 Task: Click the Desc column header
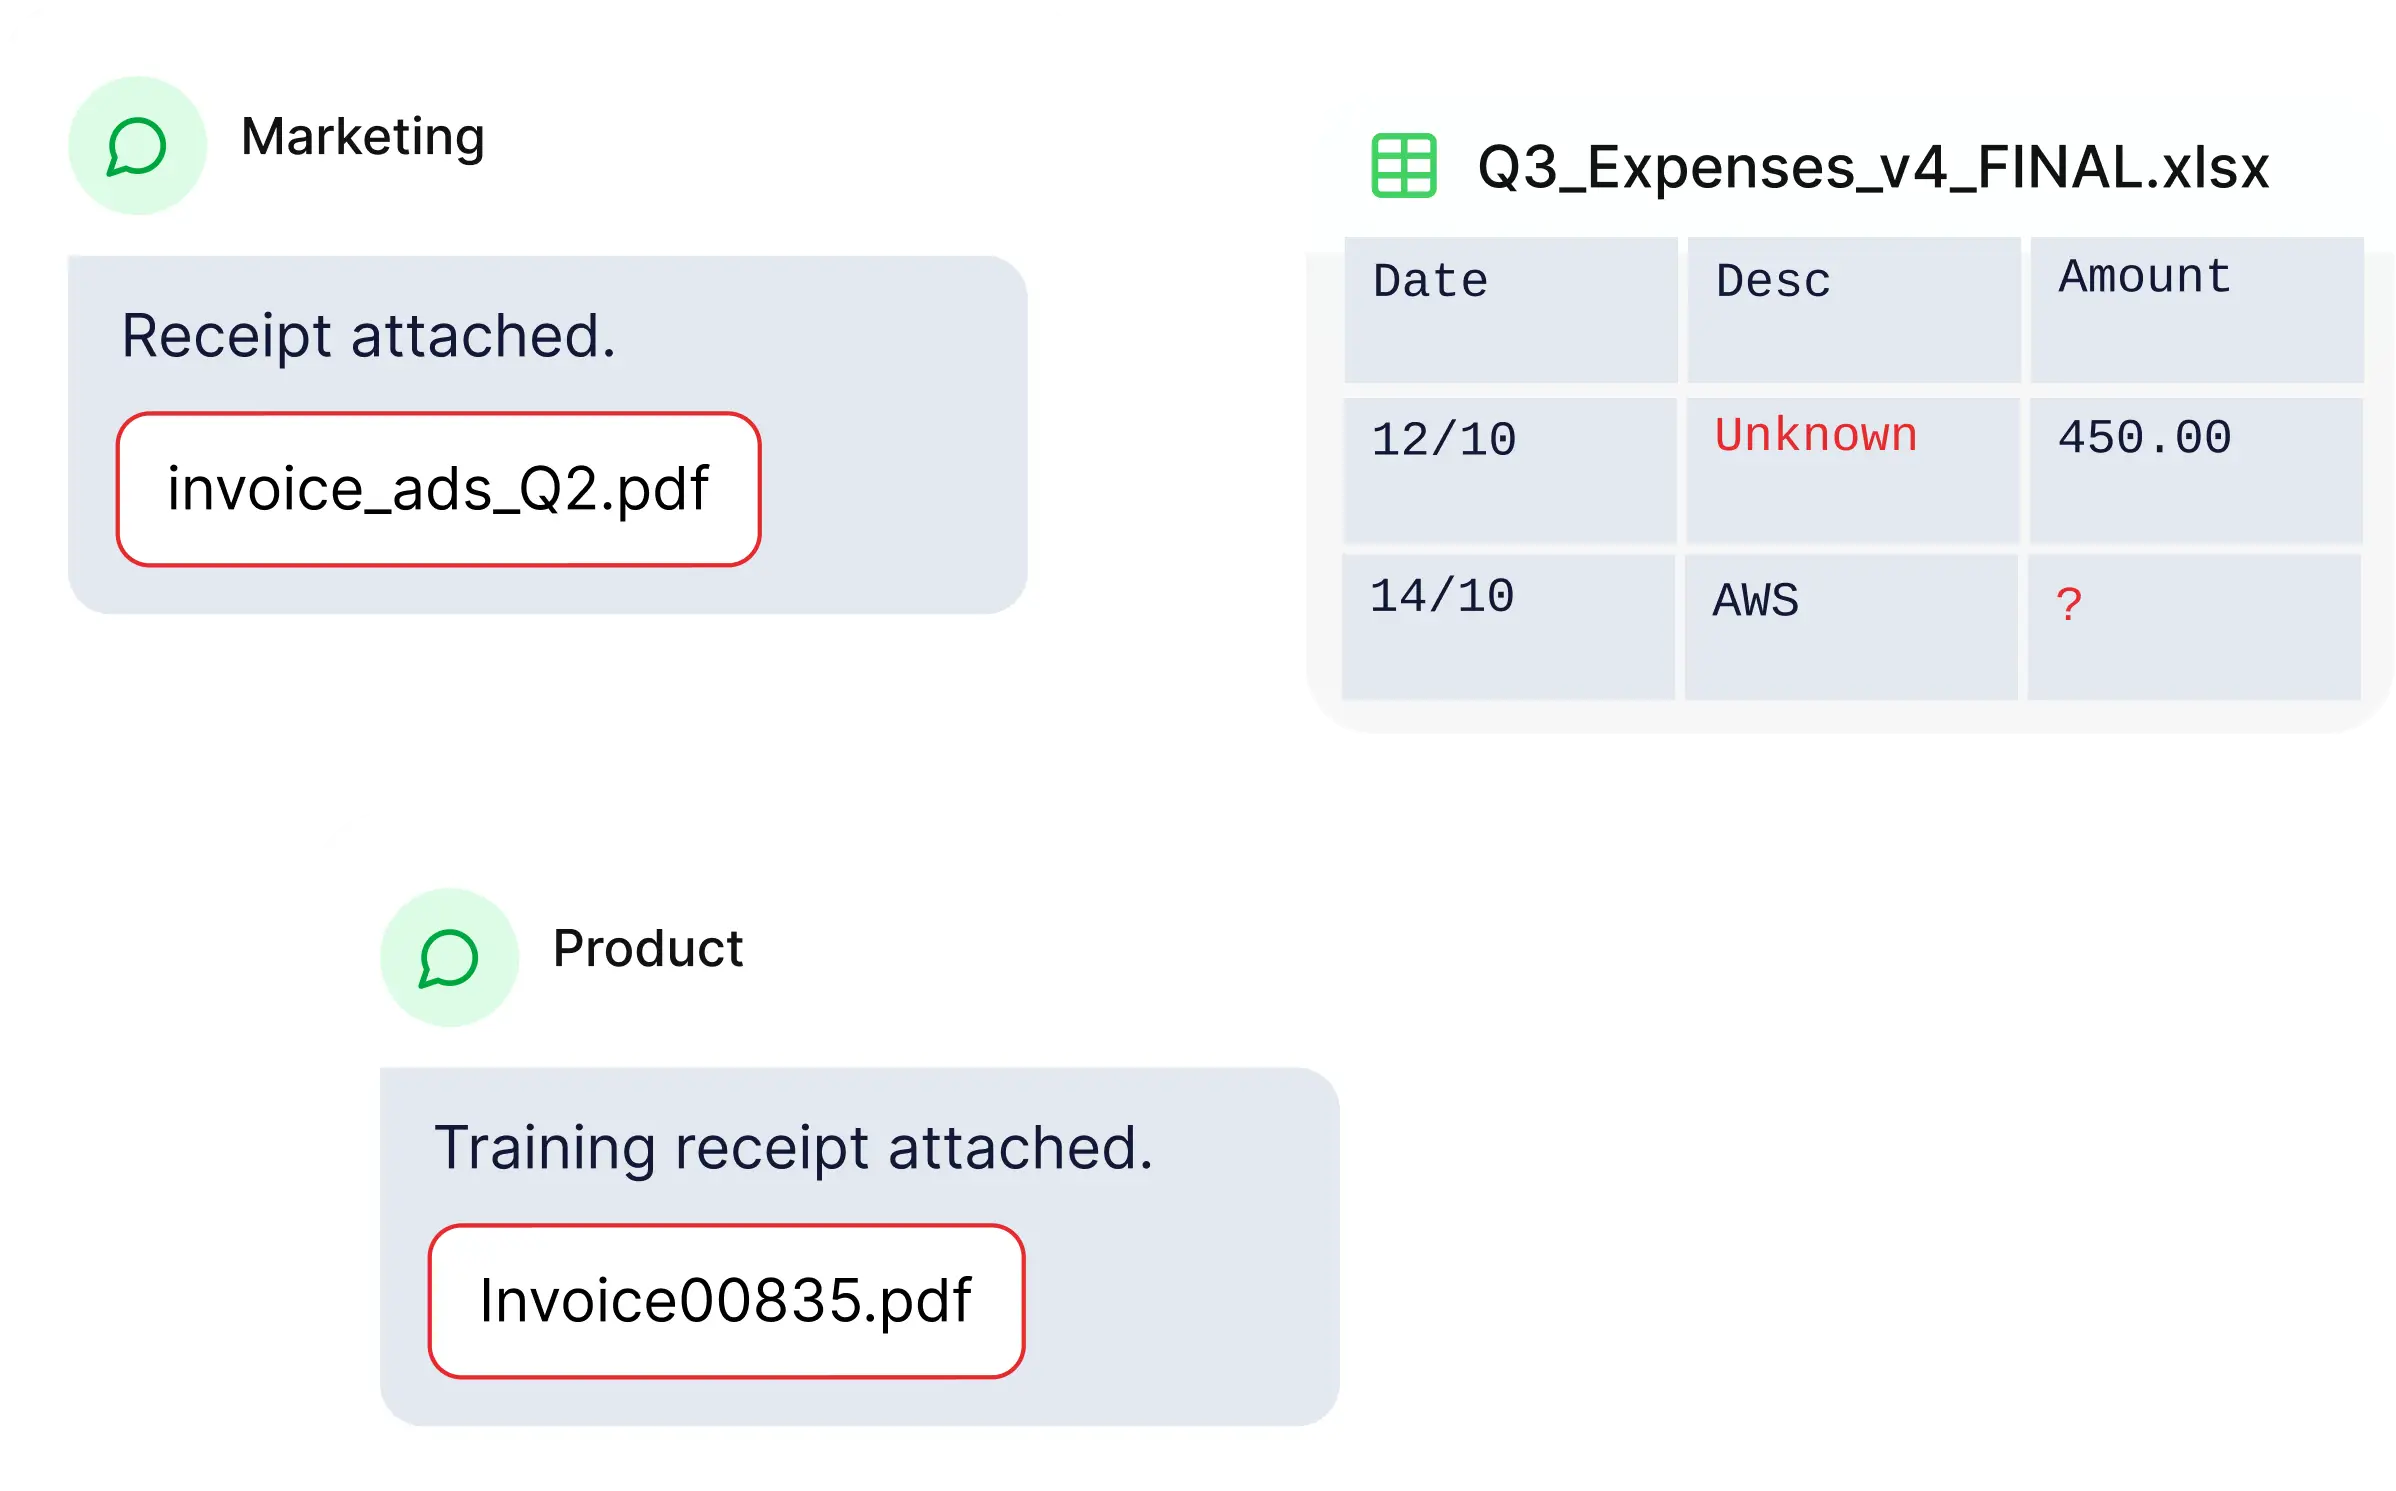pyautogui.click(x=1853, y=309)
